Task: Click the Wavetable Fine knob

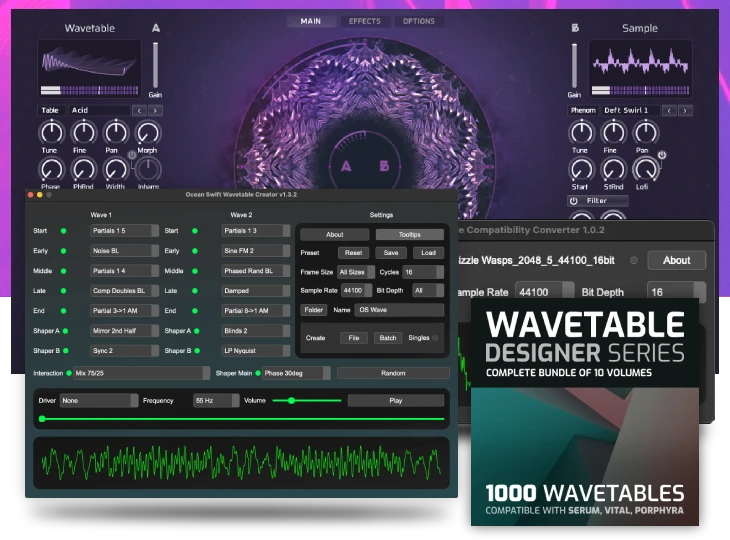Action: [x=83, y=133]
